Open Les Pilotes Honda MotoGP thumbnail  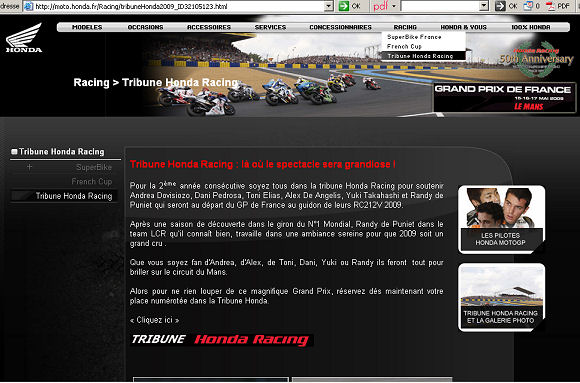click(x=501, y=219)
